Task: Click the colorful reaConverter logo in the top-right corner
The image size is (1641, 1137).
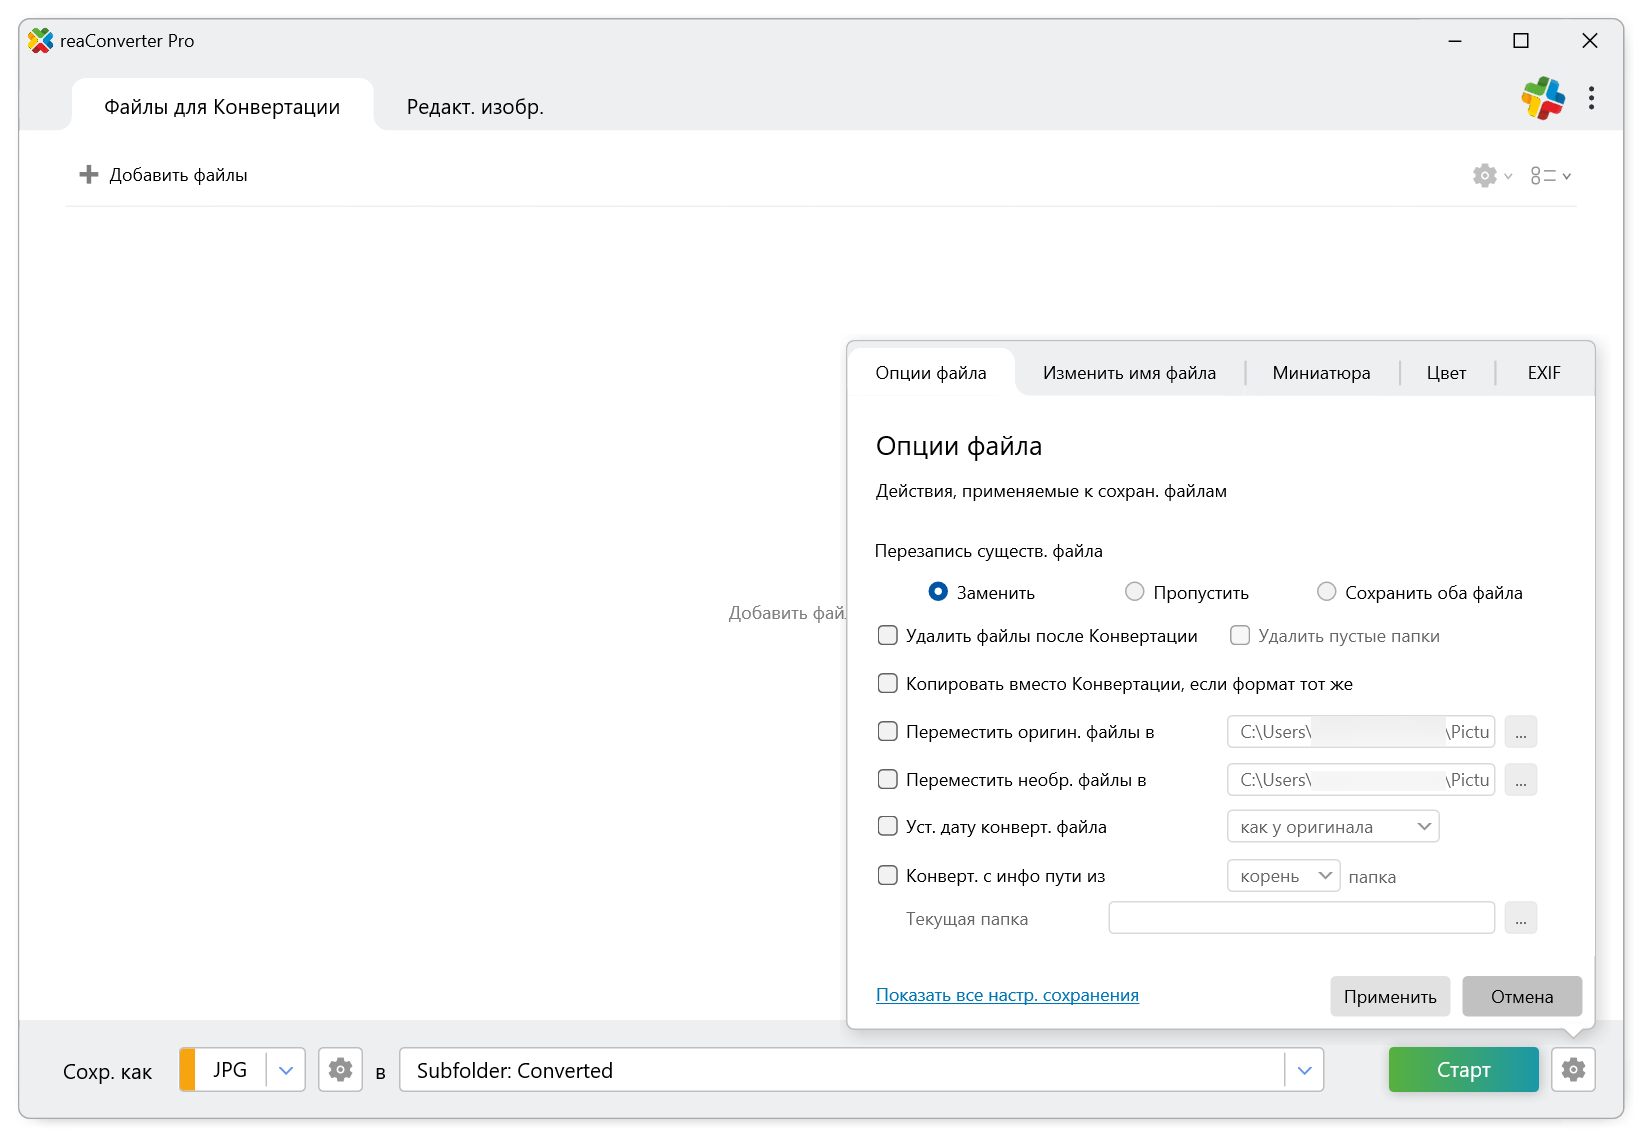Action: 1543,98
